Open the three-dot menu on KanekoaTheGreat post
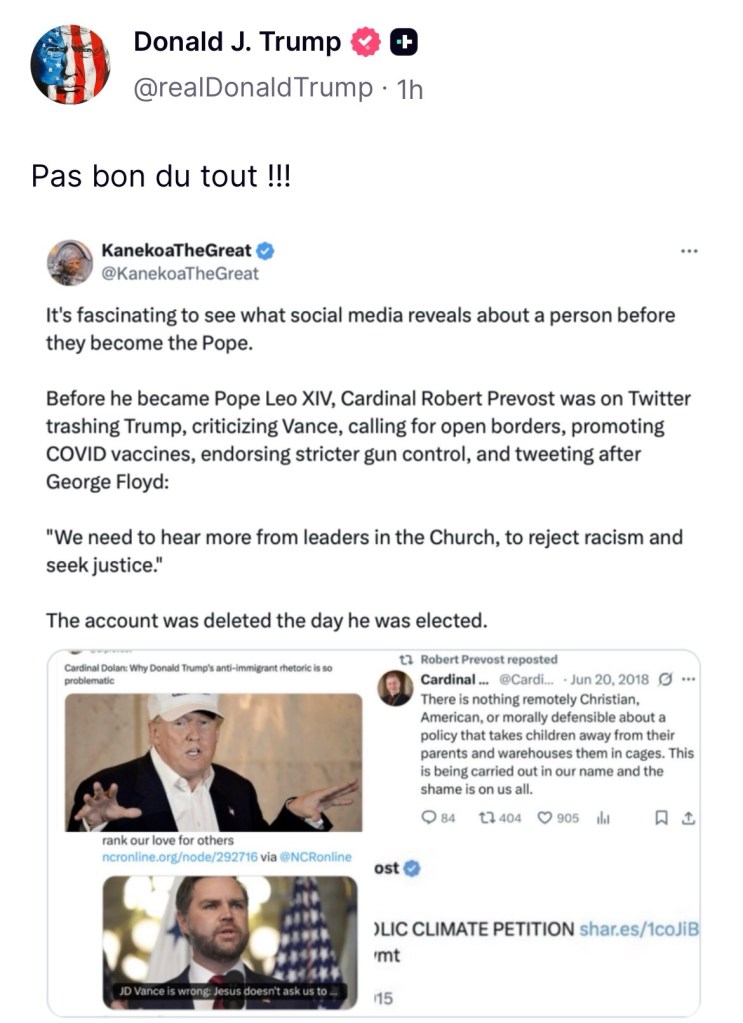 [688, 251]
